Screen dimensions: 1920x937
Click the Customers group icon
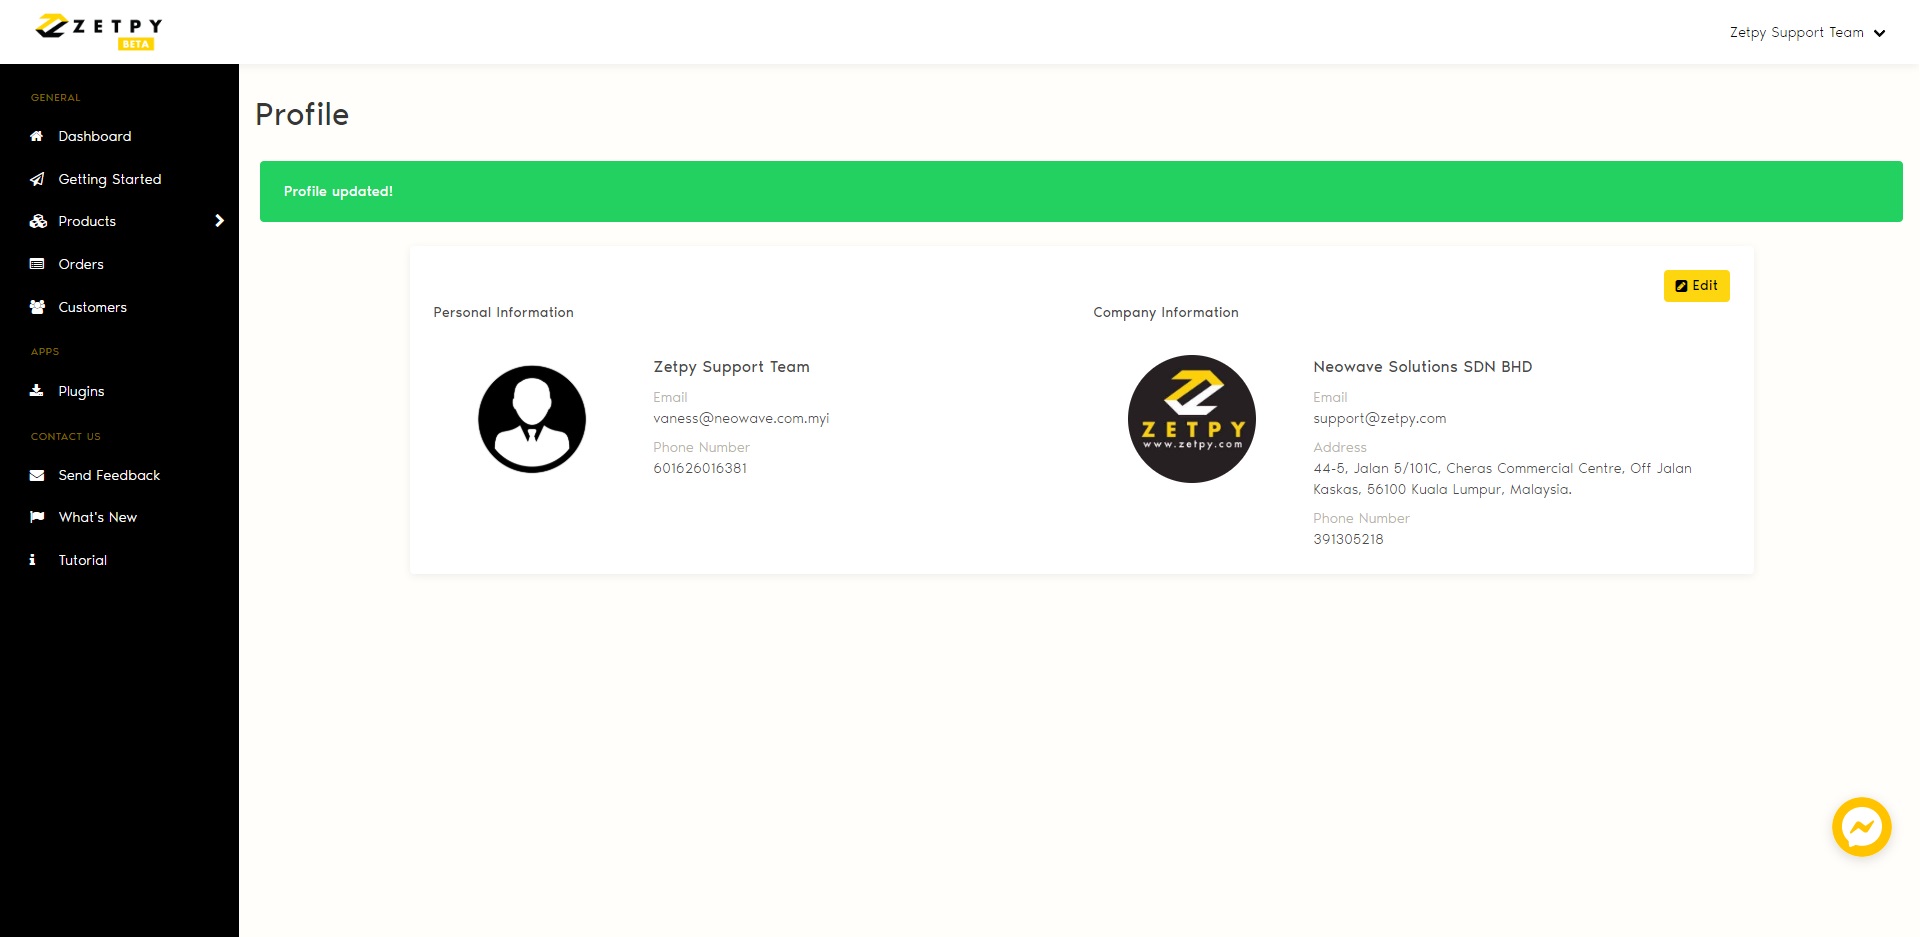37,307
